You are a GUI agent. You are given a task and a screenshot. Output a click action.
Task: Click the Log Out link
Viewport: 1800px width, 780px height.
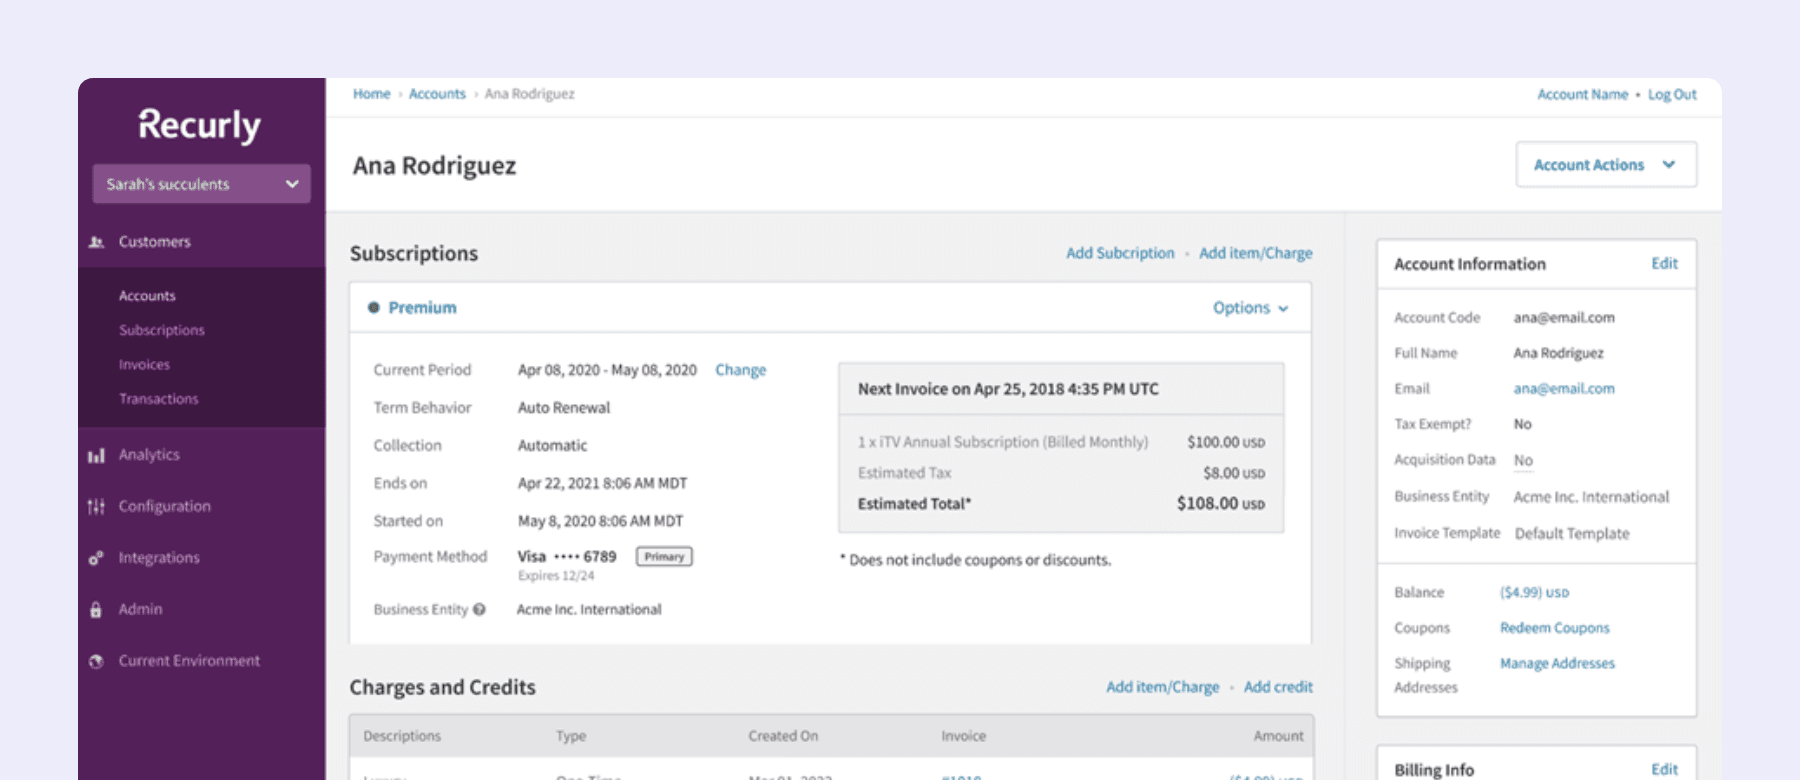pyautogui.click(x=1672, y=95)
